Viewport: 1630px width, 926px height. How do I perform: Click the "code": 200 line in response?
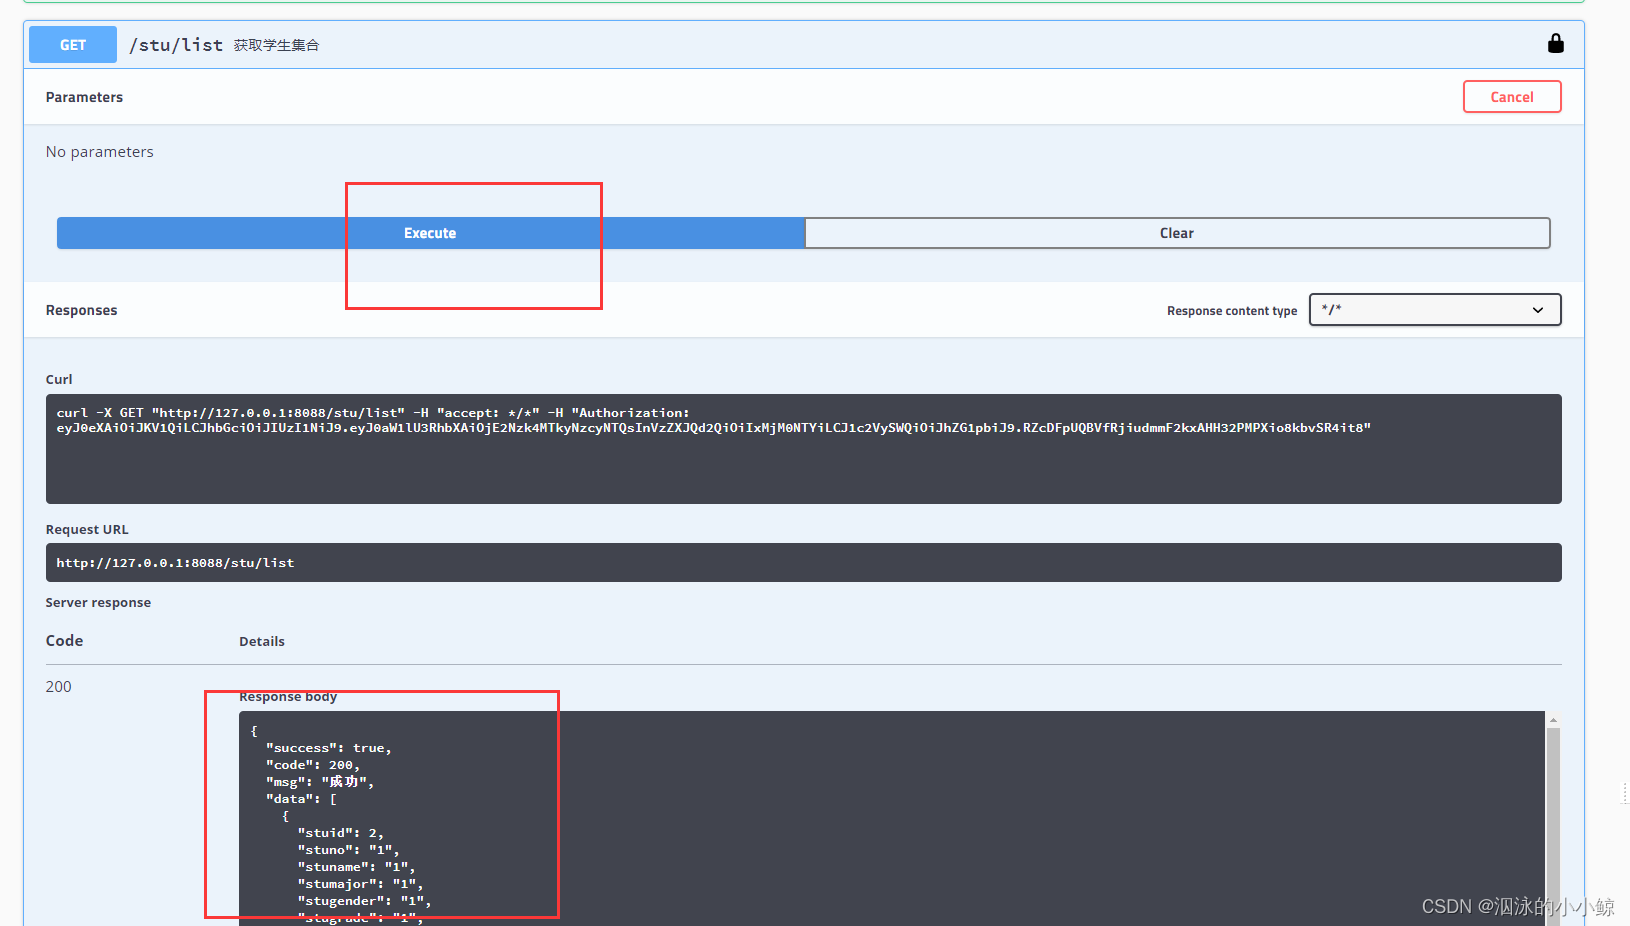tap(313, 765)
